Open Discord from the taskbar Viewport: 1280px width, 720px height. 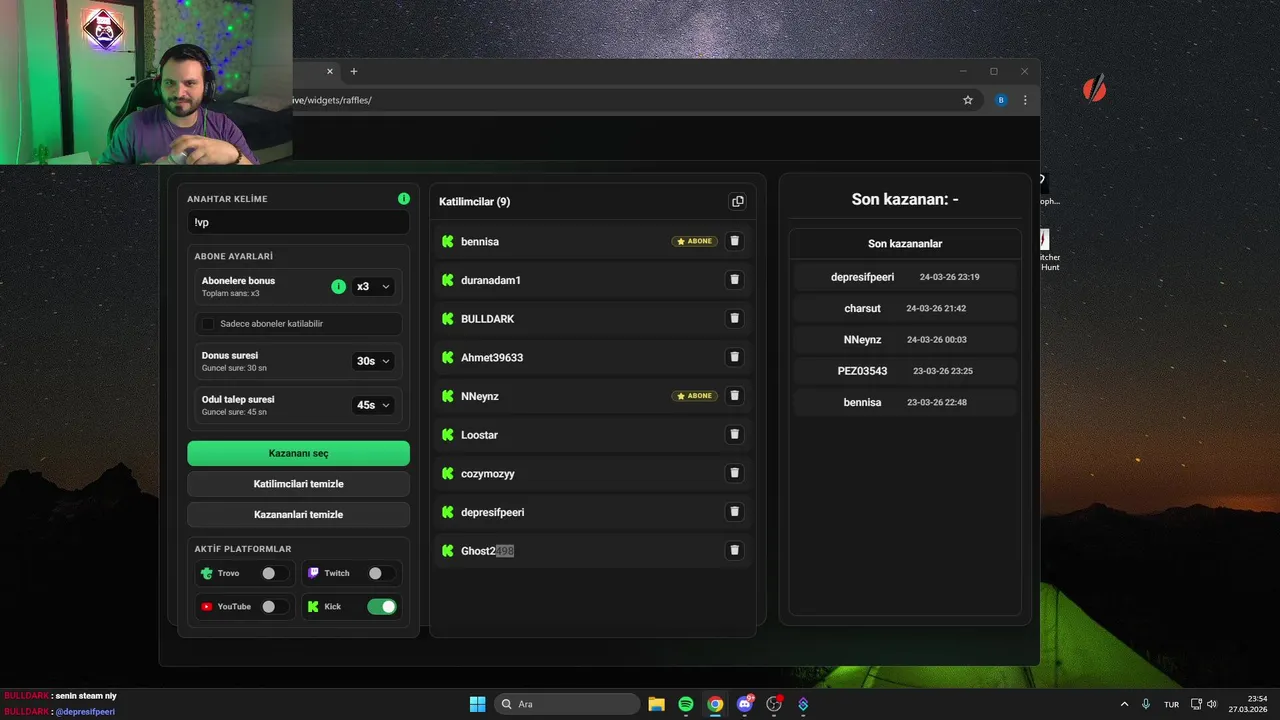point(744,704)
